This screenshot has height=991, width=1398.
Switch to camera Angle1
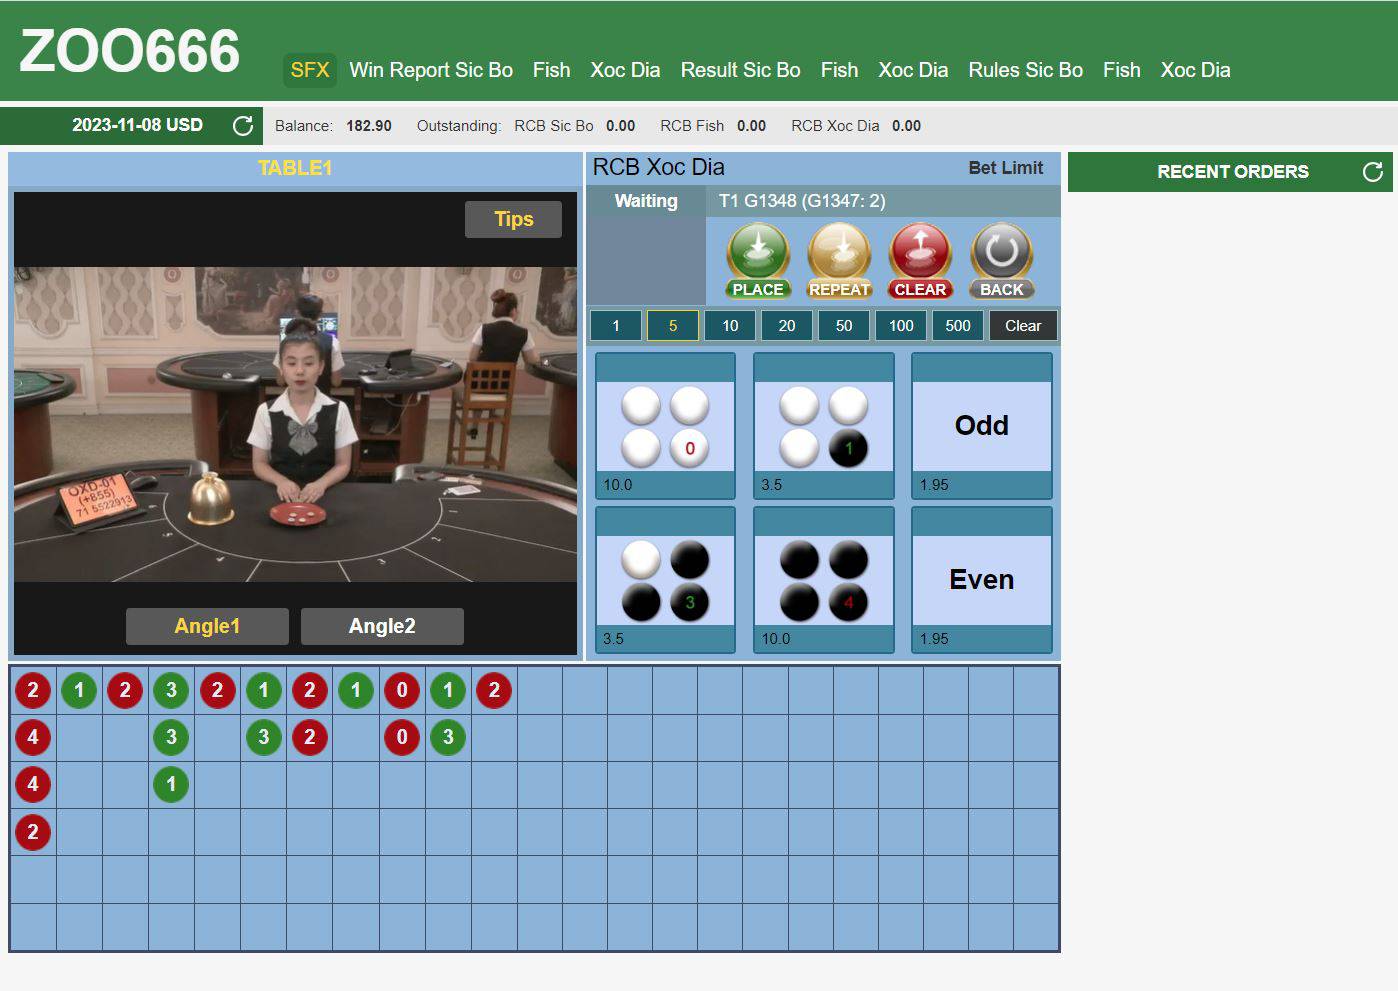(207, 626)
